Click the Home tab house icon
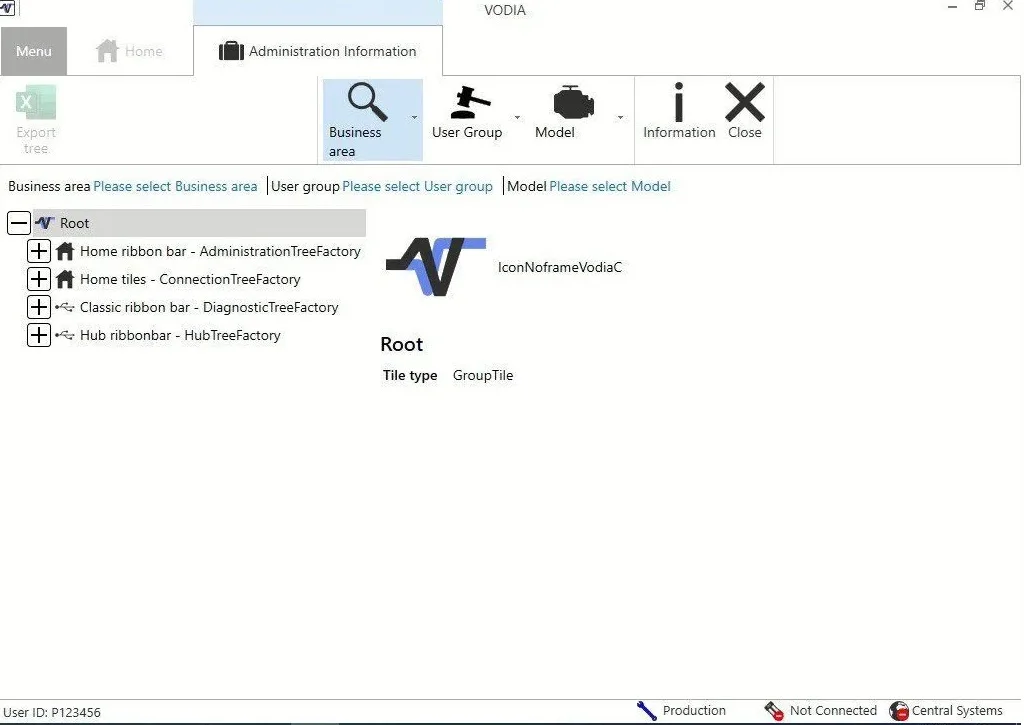 tap(107, 51)
